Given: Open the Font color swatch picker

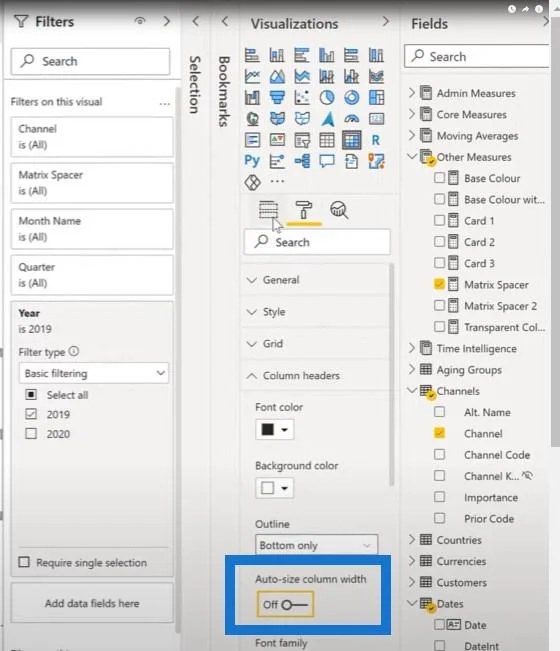Looking at the screenshot, I should click(275, 429).
